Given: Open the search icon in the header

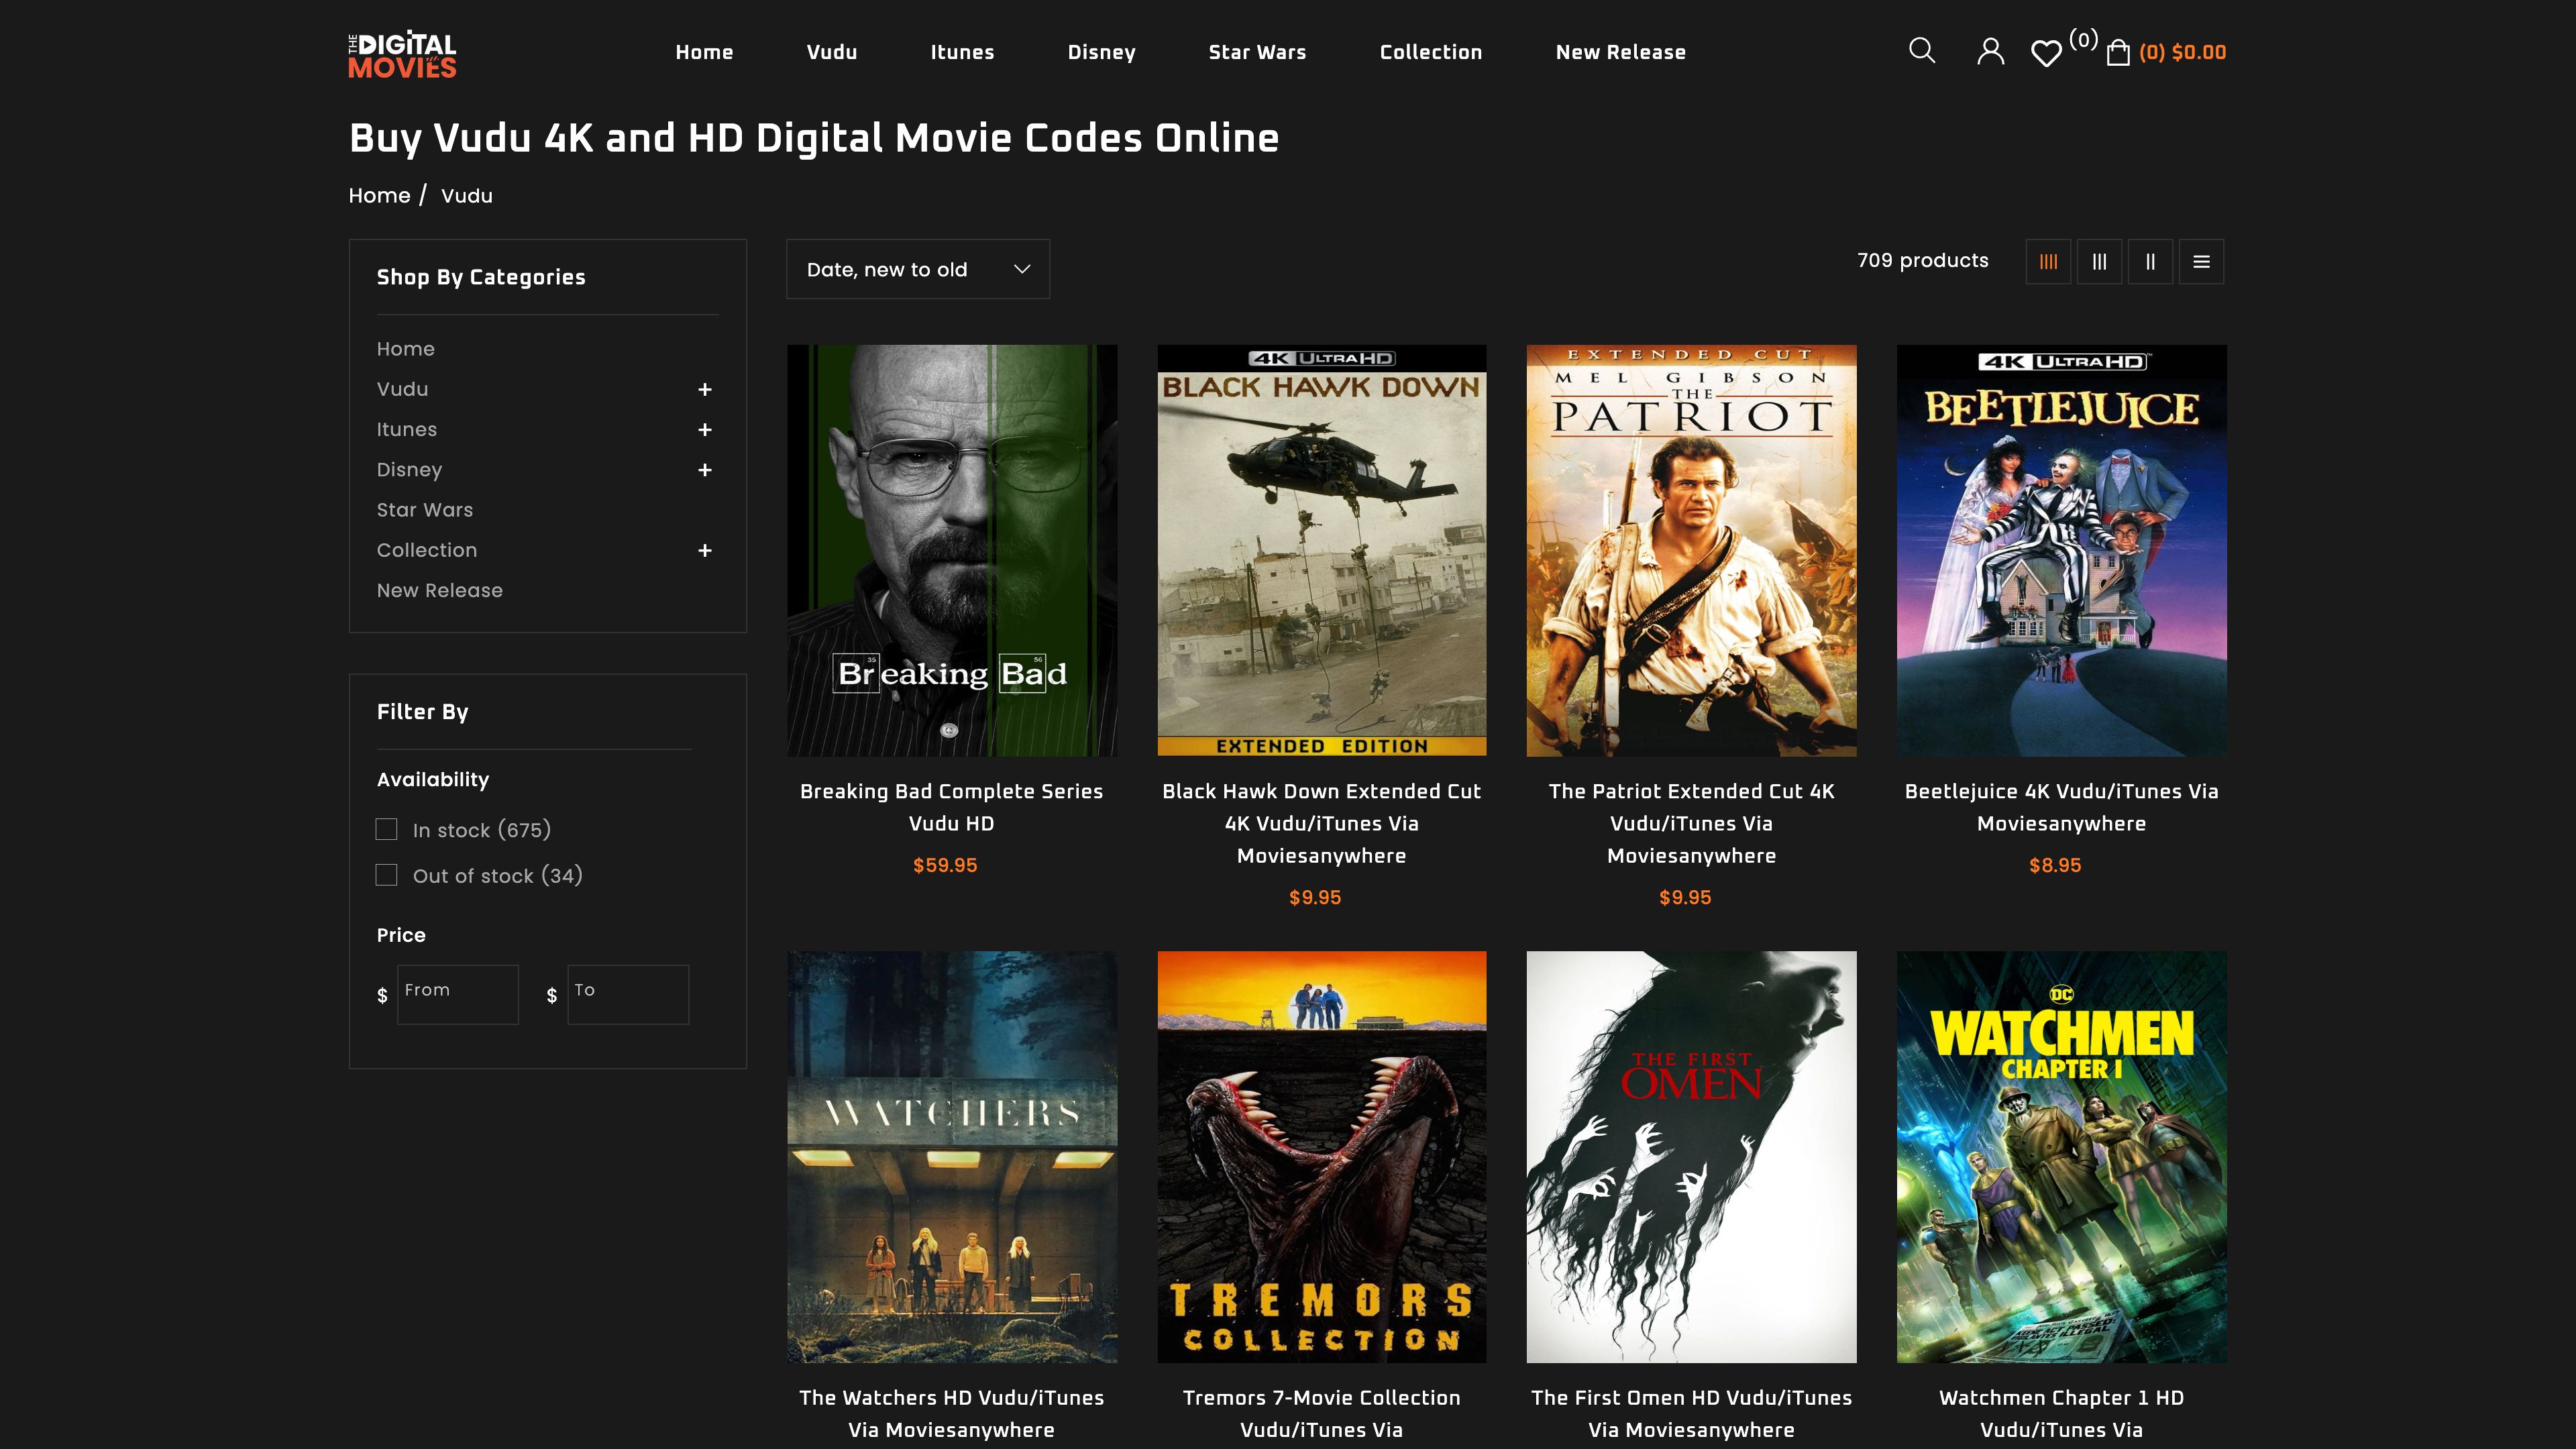Looking at the screenshot, I should (x=1921, y=50).
